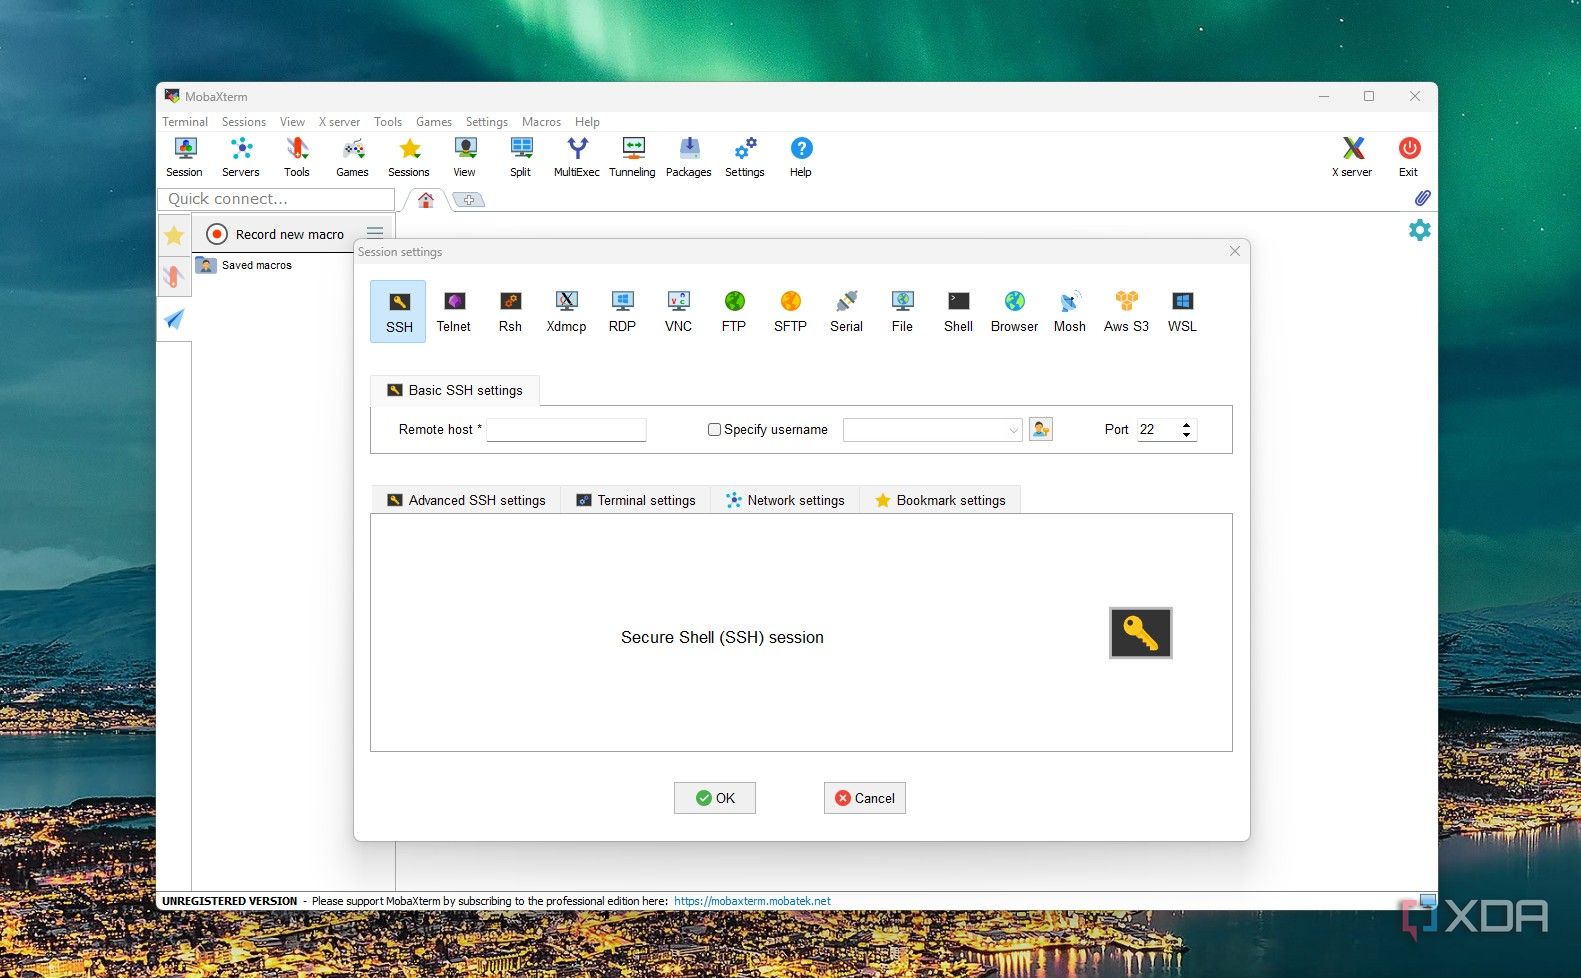This screenshot has height=978, width=1581.
Task: Start the X server from toolbar
Action: tap(1352, 157)
